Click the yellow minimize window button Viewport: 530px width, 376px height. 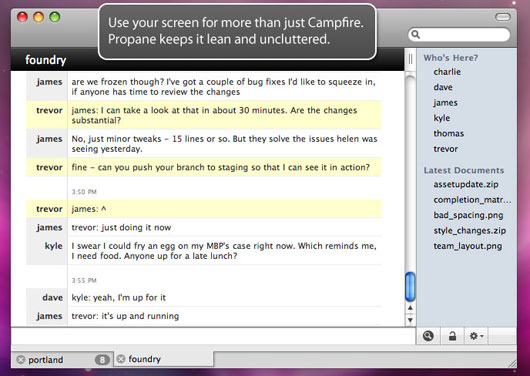coord(39,17)
